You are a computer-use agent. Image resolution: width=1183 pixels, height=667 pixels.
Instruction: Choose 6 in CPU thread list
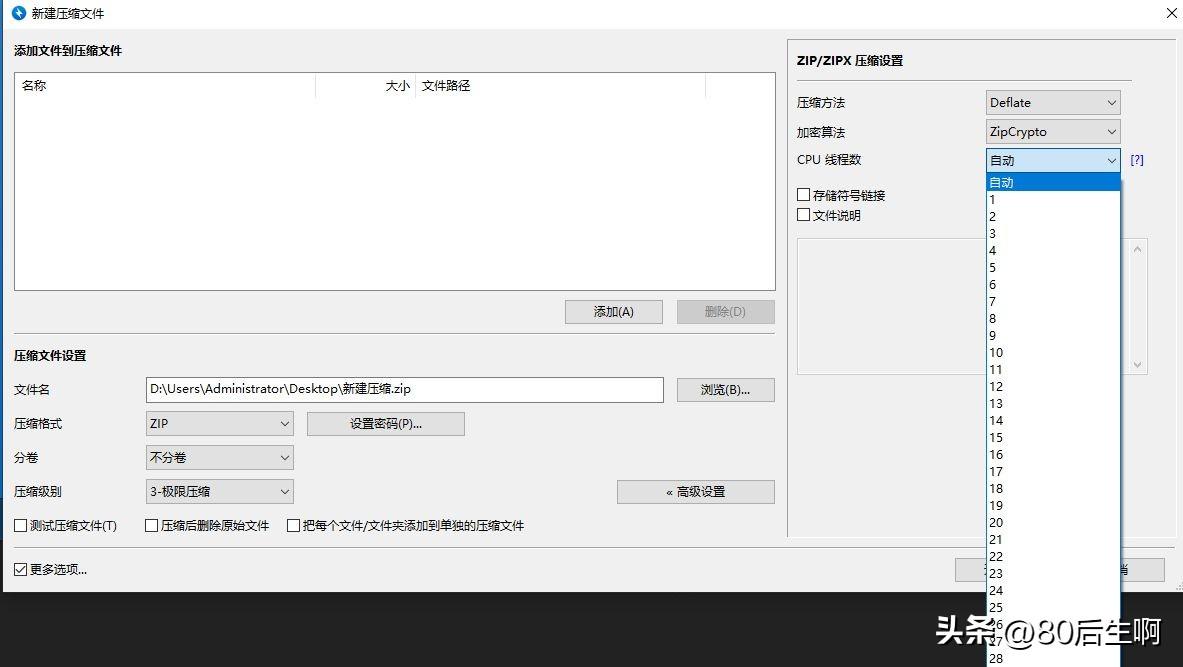[1053, 284]
